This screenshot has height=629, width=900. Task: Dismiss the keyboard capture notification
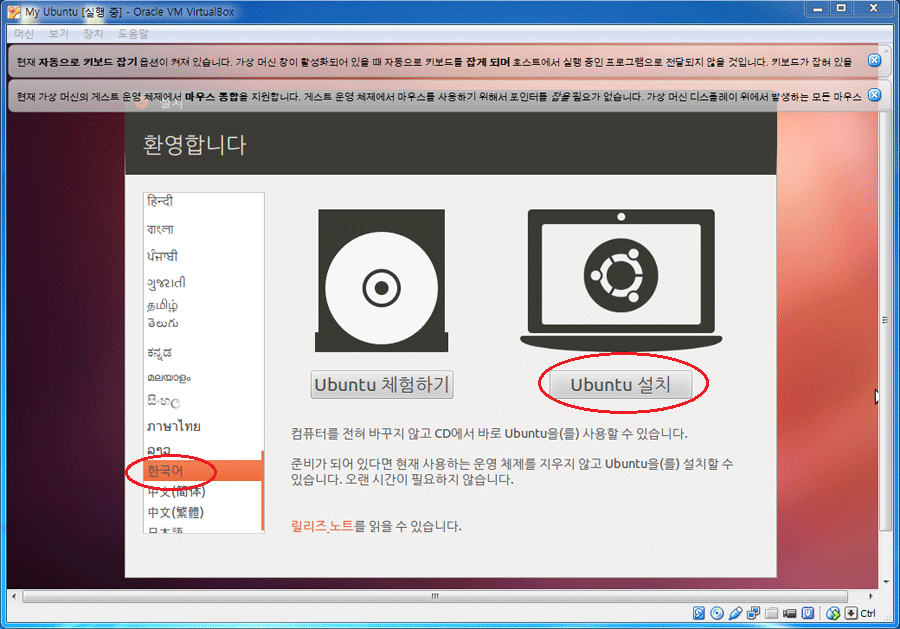click(x=874, y=60)
